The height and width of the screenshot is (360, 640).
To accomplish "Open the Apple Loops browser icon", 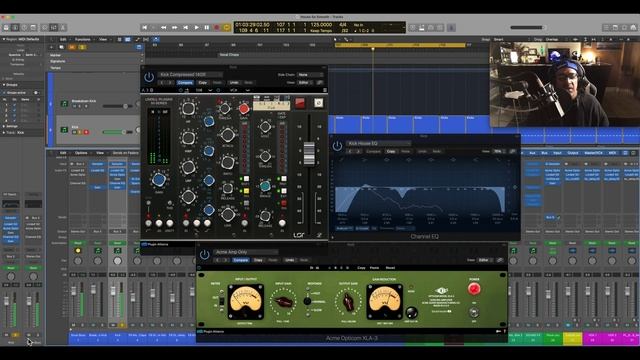I will pyautogui.click(x=624, y=27).
